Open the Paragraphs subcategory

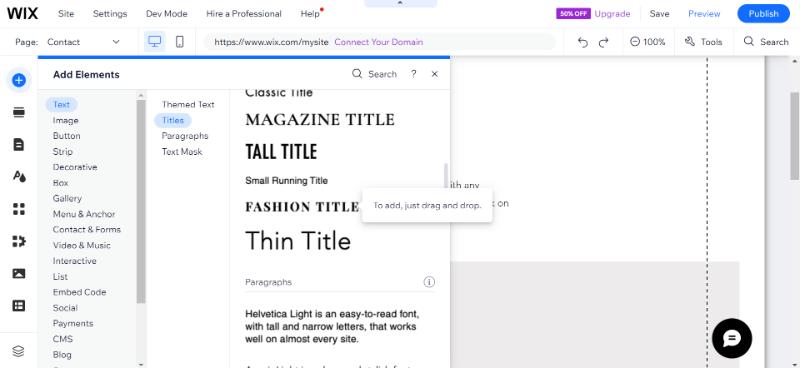coord(185,136)
